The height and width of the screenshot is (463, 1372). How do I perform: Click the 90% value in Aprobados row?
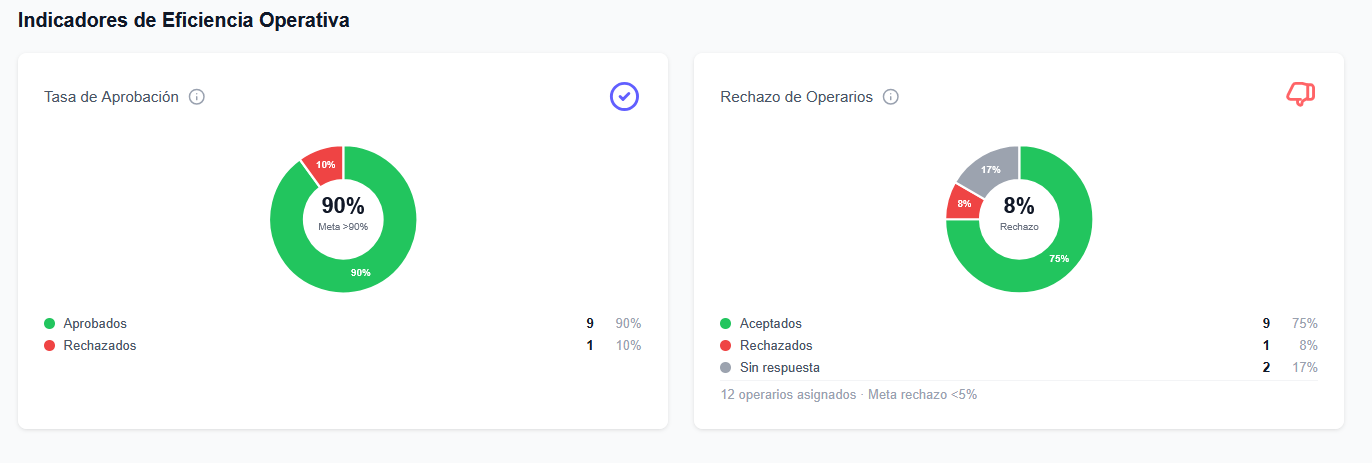coord(628,324)
